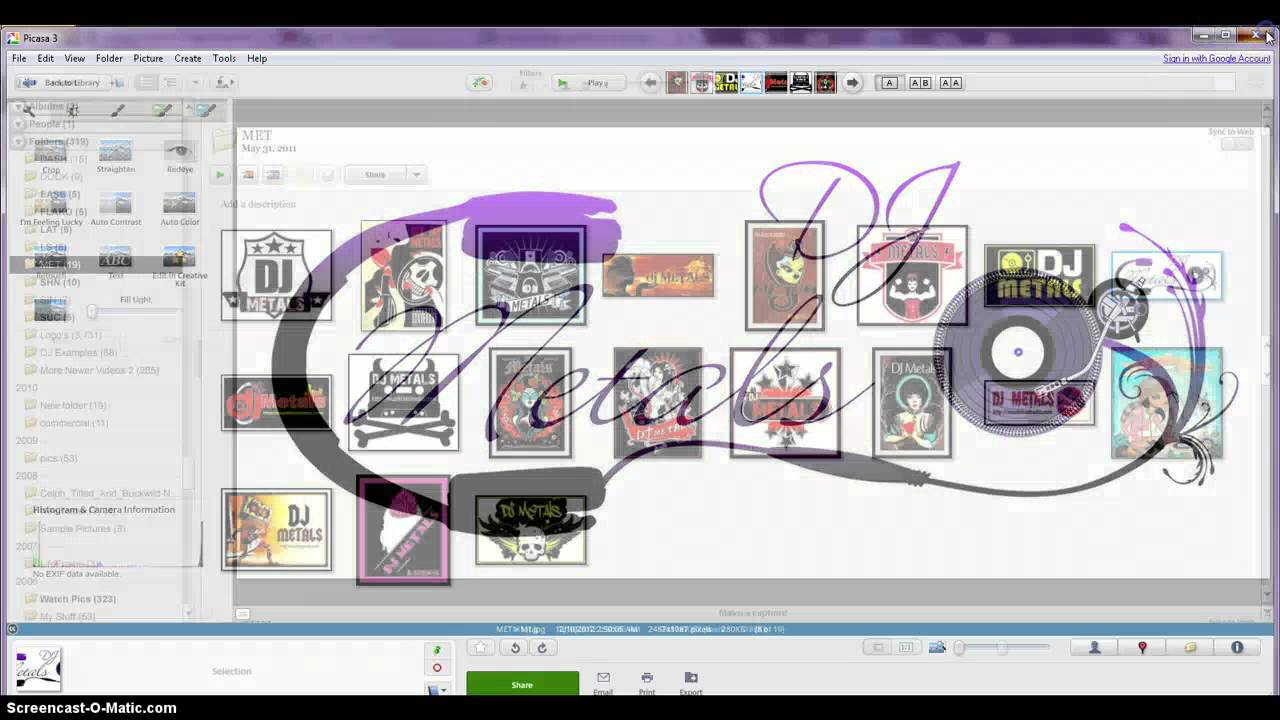
Task: Toggle the Properties info panel icon
Action: pos(1237,648)
